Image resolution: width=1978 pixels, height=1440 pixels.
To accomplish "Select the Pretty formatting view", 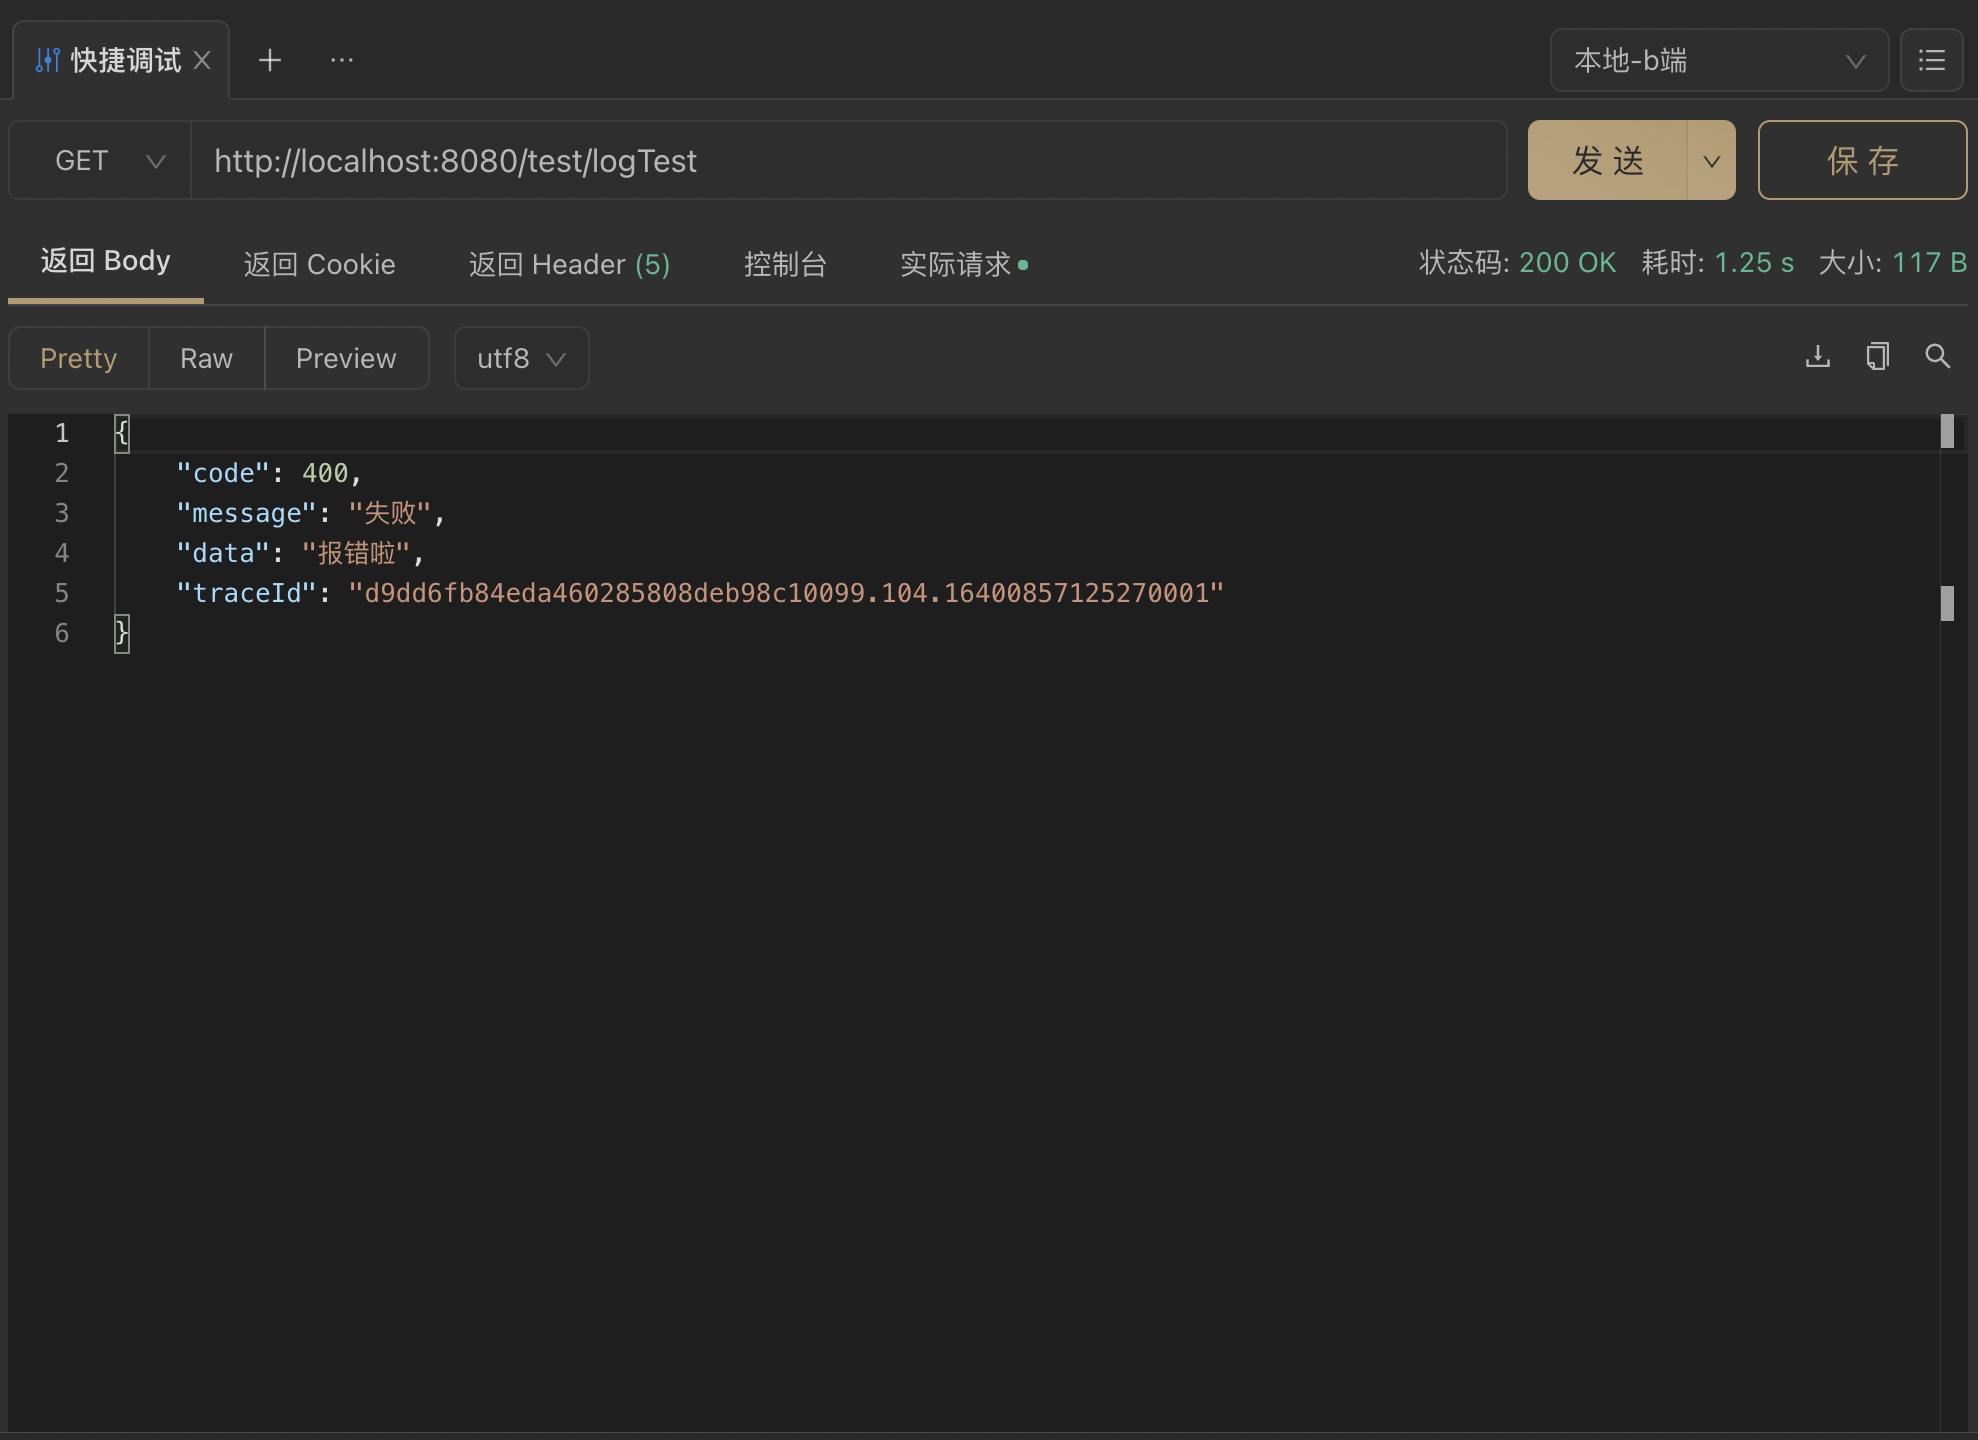I will pos(78,358).
